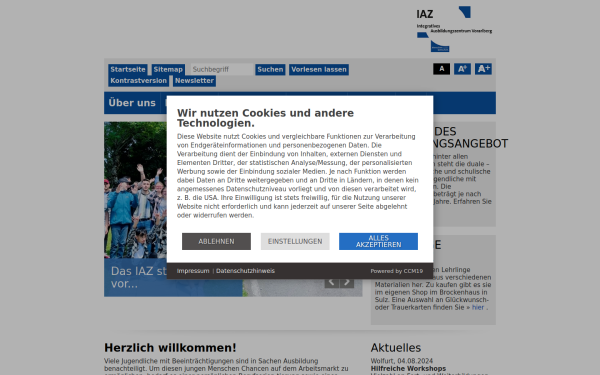Accept all cookies with ALLES AKZEPTIEREN
This screenshot has height=375, width=600.
pyautogui.click(x=378, y=241)
